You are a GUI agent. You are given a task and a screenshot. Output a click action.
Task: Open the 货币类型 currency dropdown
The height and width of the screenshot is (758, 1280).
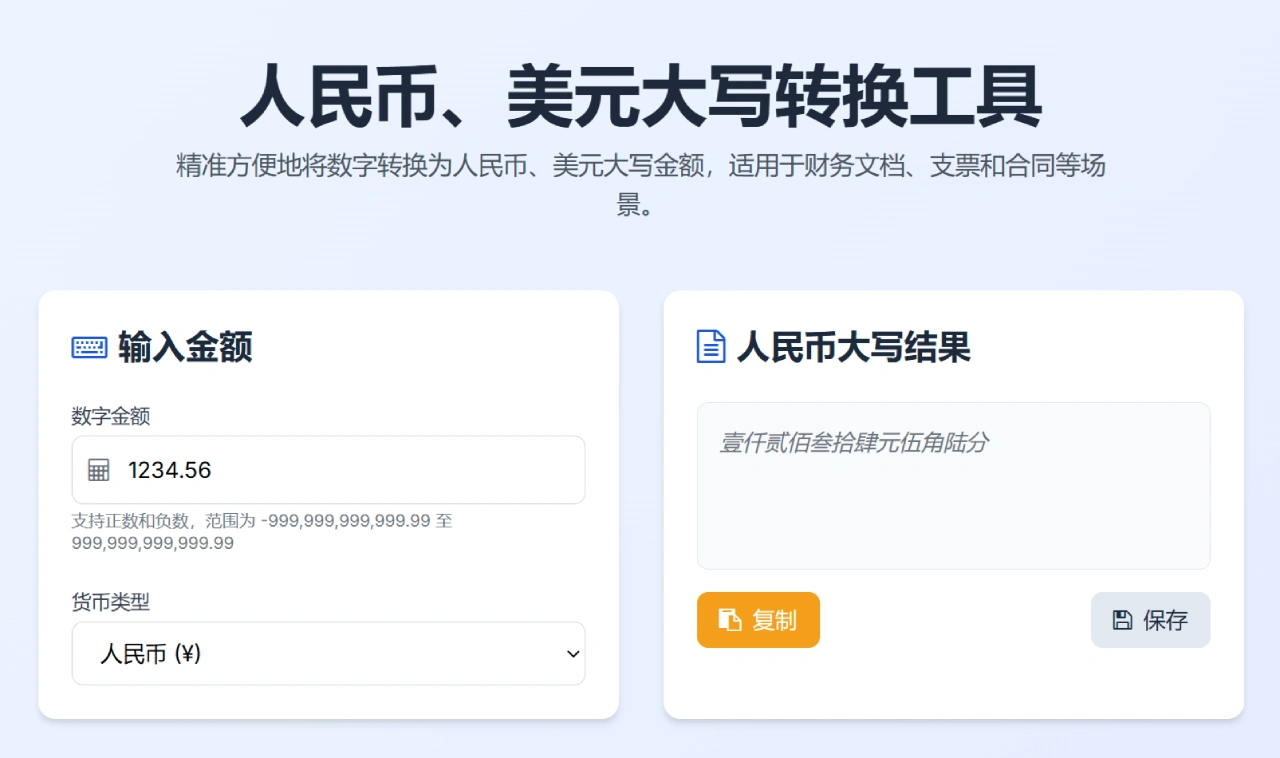pyautogui.click(x=328, y=654)
